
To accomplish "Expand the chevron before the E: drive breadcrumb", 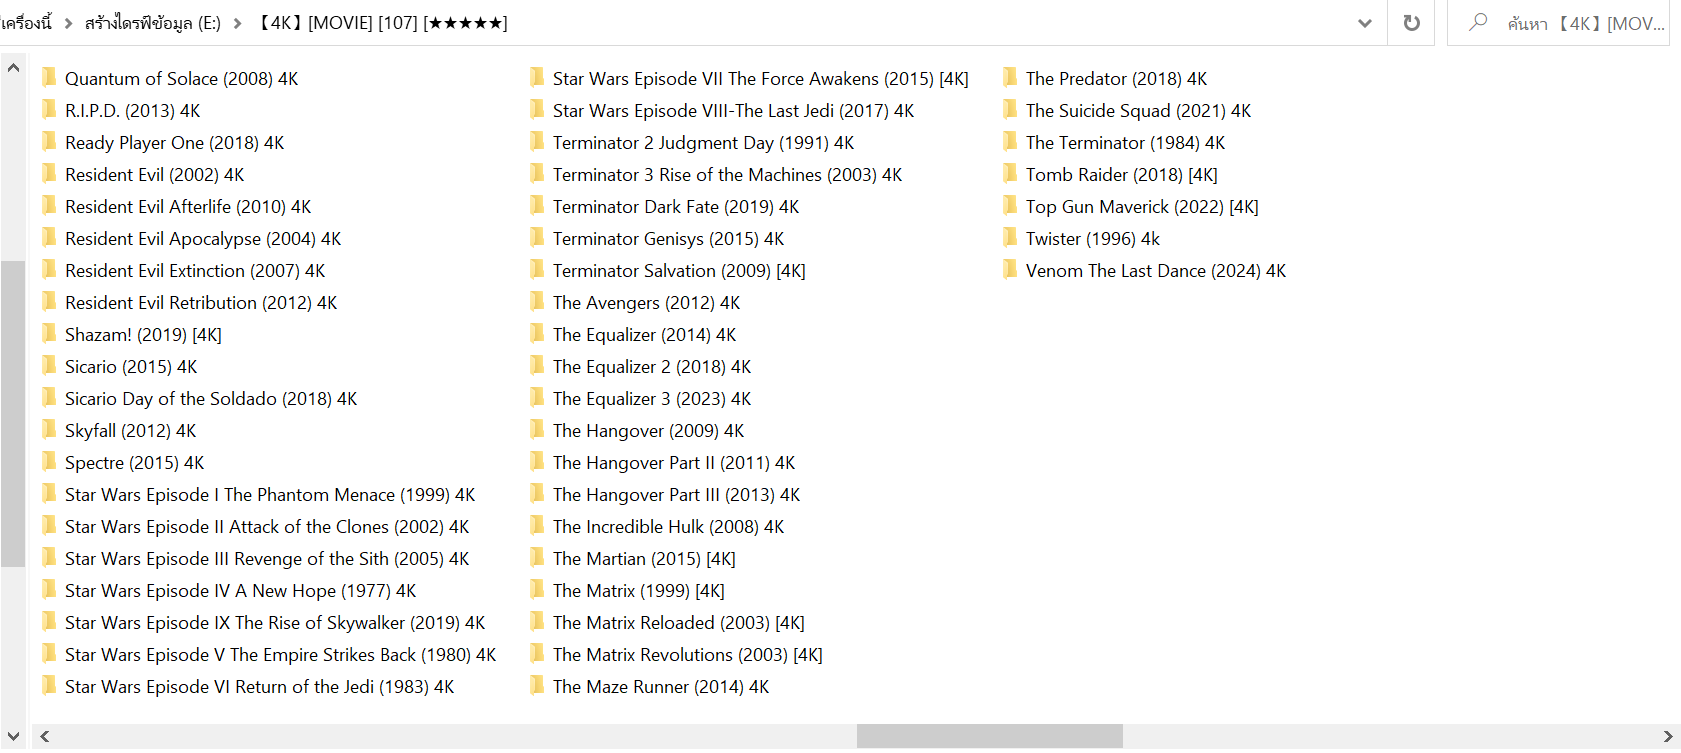I will pyautogui.click(x=68, y=23).
